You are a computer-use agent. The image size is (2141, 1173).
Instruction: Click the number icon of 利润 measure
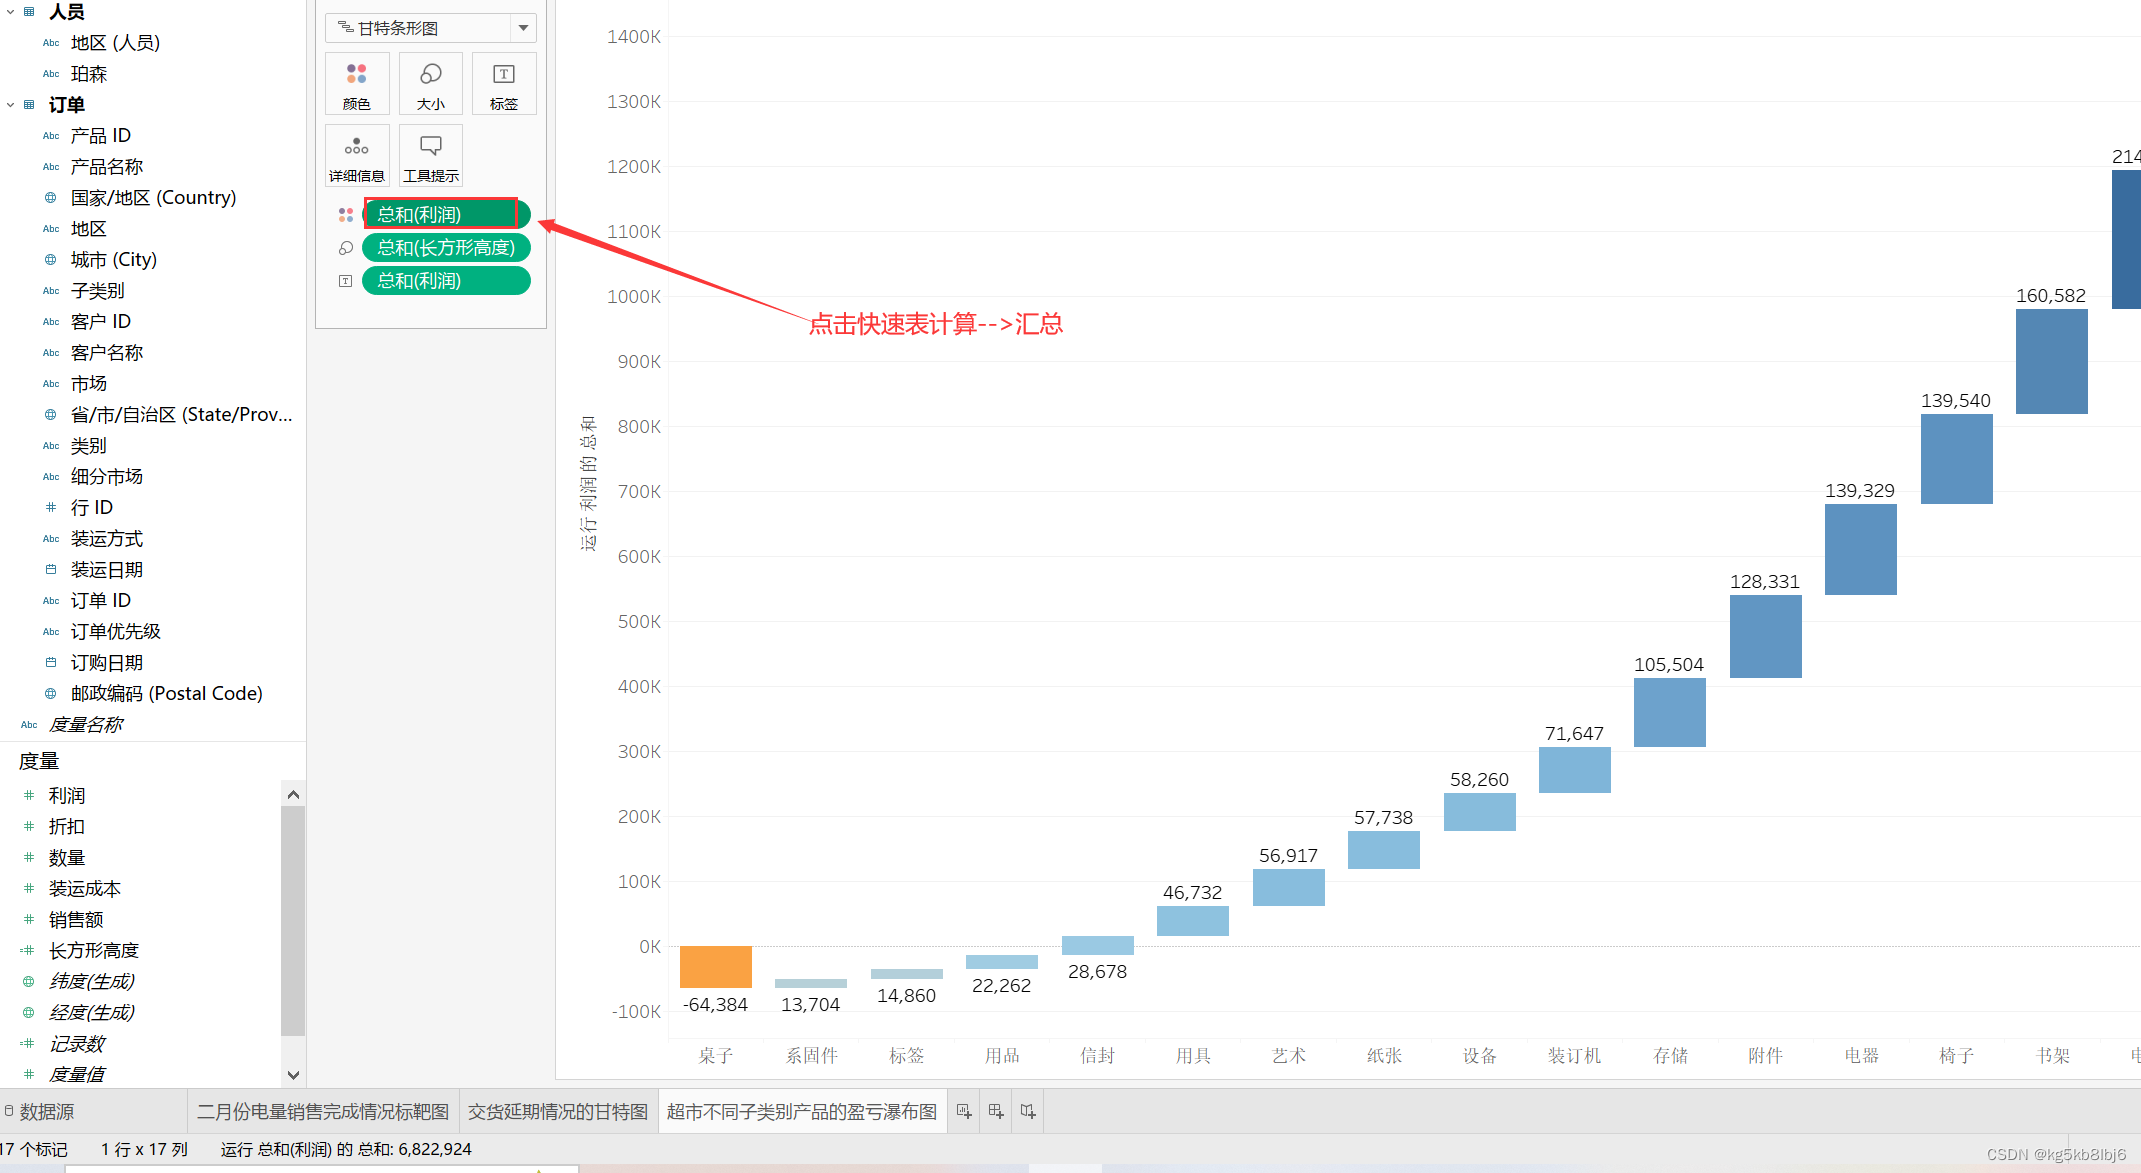click(x=29, y=796)
